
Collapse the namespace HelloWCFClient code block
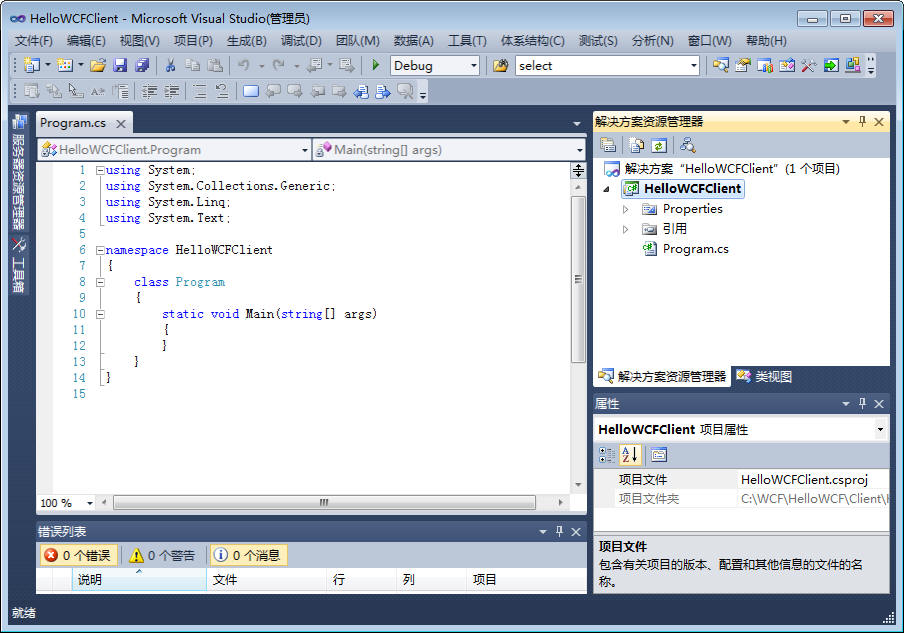(100, 250)
